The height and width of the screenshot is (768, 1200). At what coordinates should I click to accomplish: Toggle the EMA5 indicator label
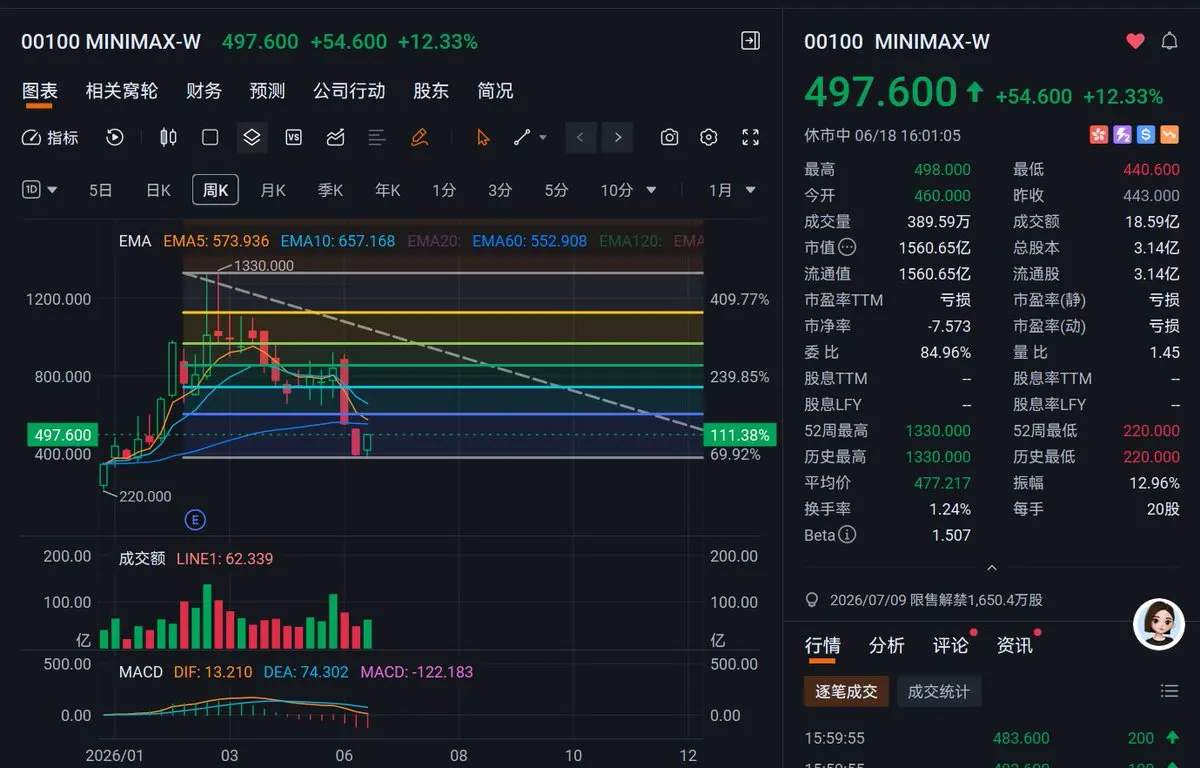[217, 241]
